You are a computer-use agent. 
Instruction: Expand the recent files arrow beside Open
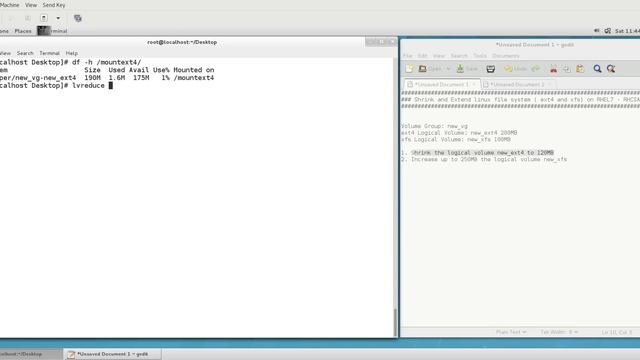tap(448, 69)
